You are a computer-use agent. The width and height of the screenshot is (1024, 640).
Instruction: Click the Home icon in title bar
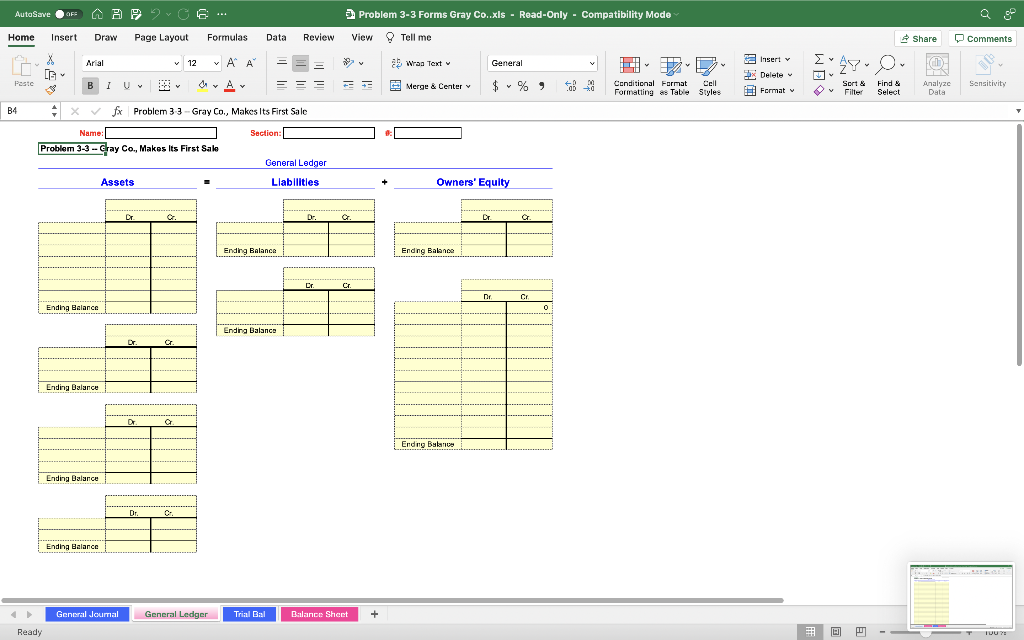point(97,14)
